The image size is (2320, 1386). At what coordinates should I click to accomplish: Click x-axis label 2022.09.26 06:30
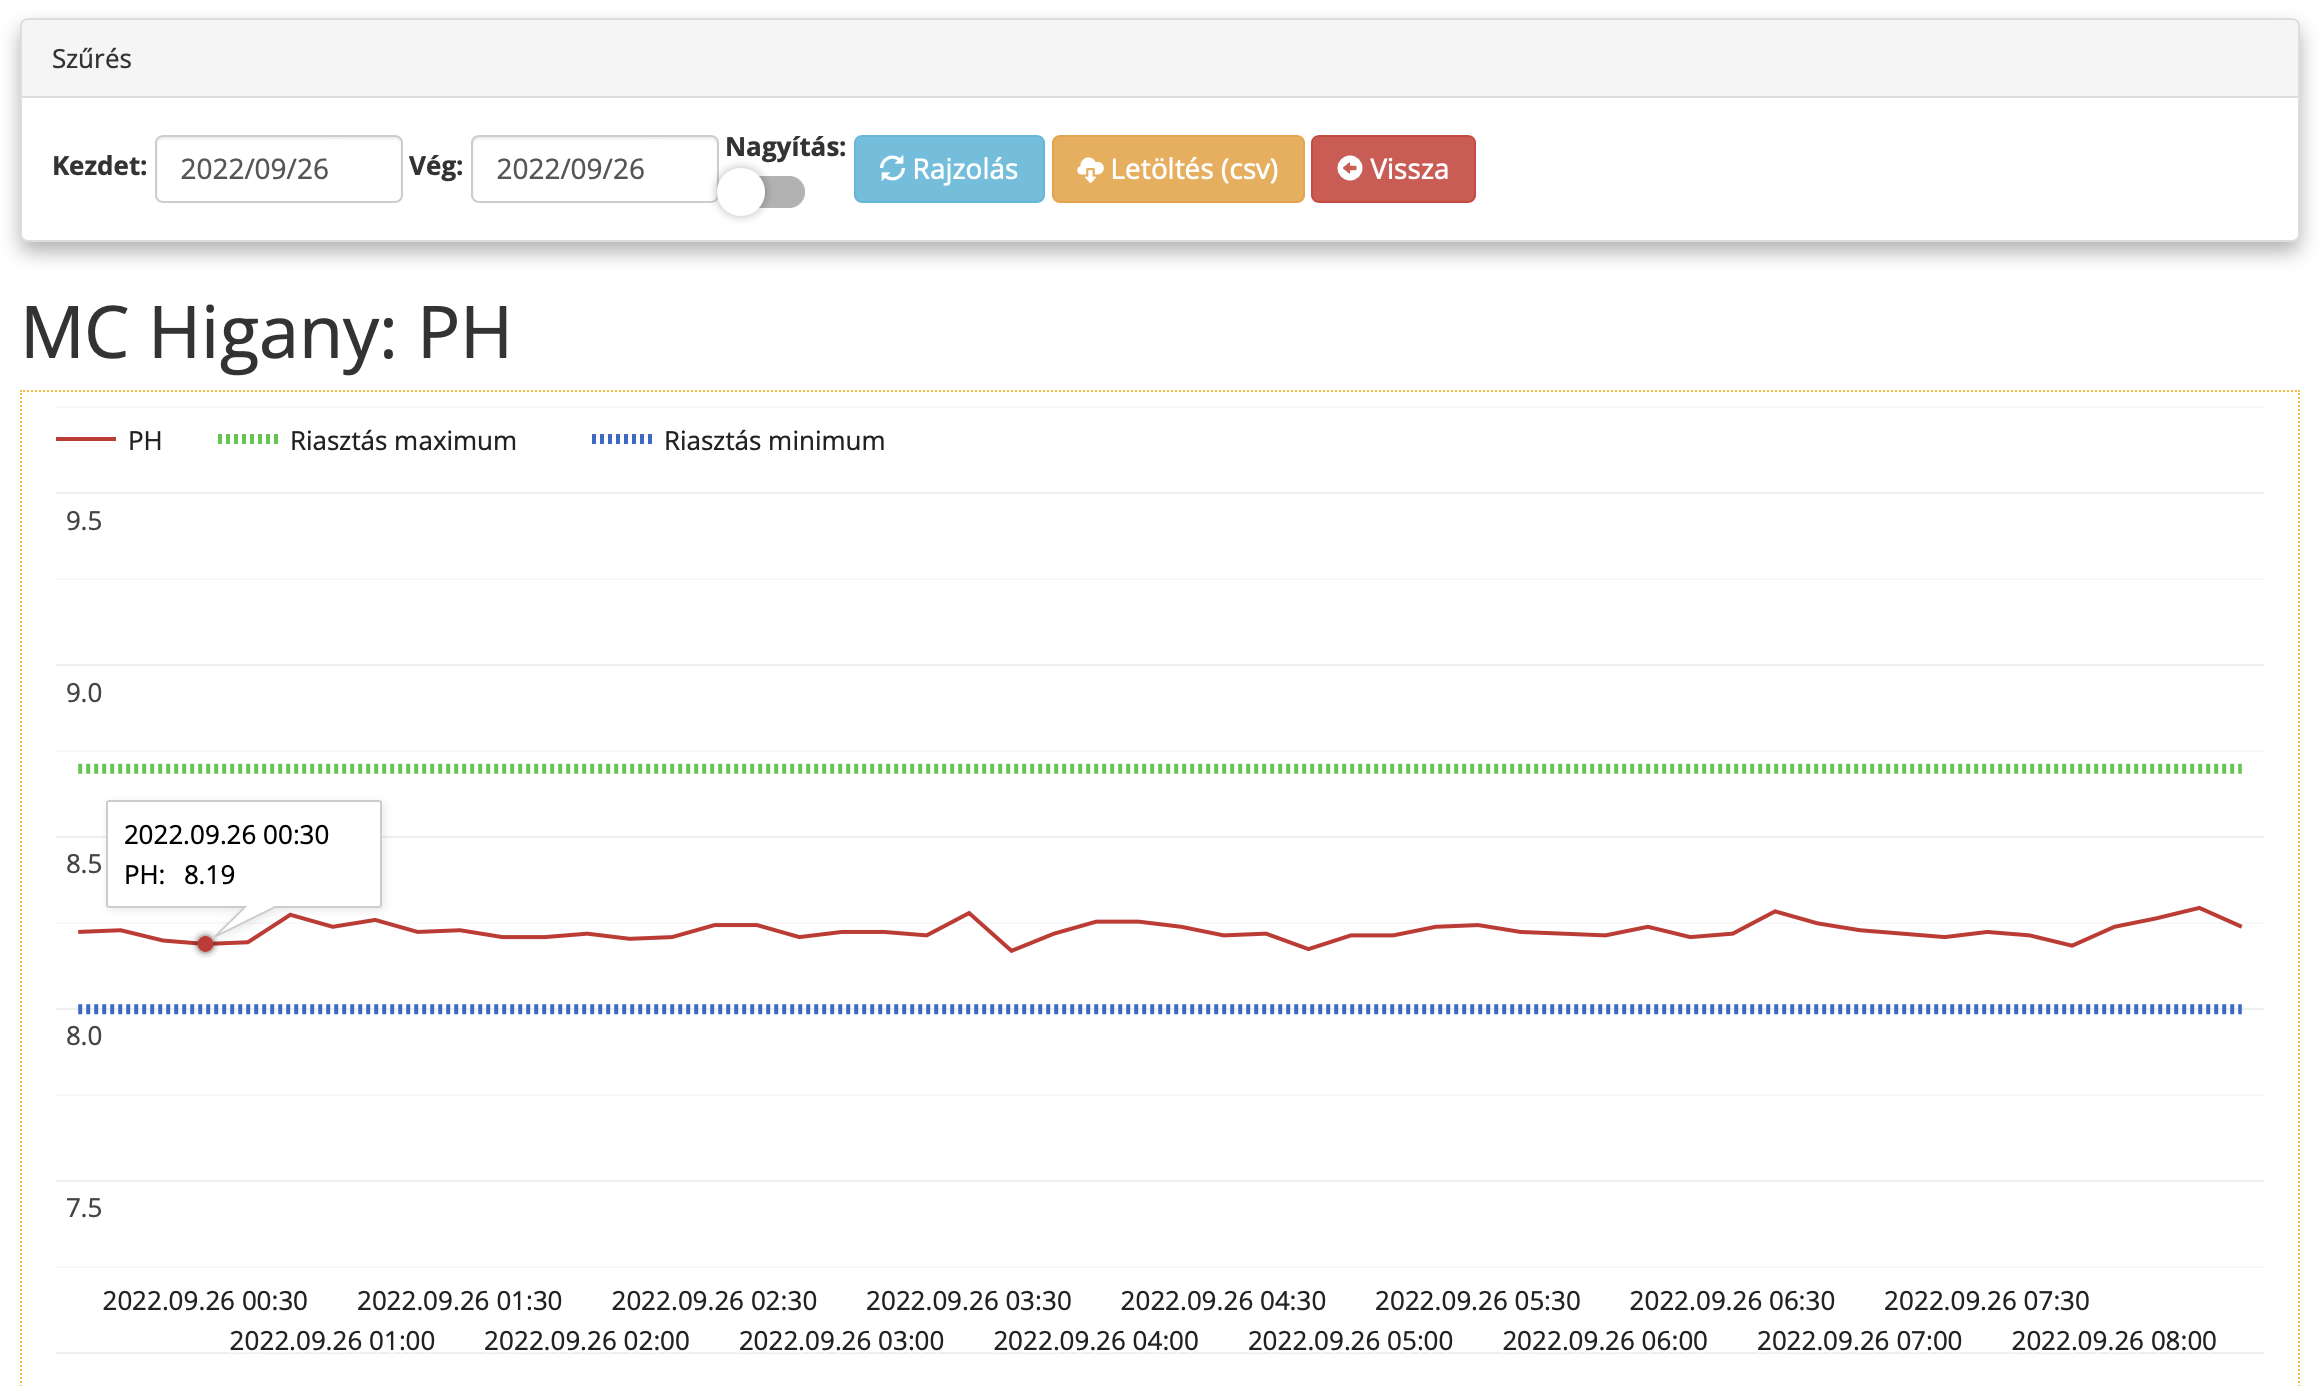tap(1732, 1300)
